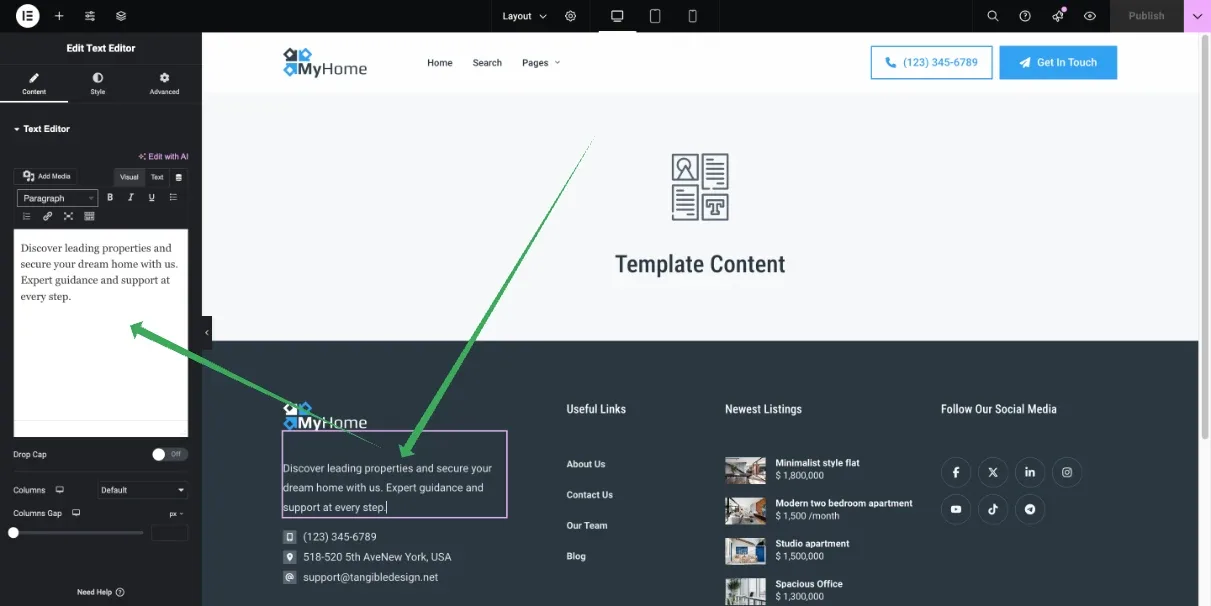Click the Get In Touch button
1211x606 pixels.
(1058, 62)
